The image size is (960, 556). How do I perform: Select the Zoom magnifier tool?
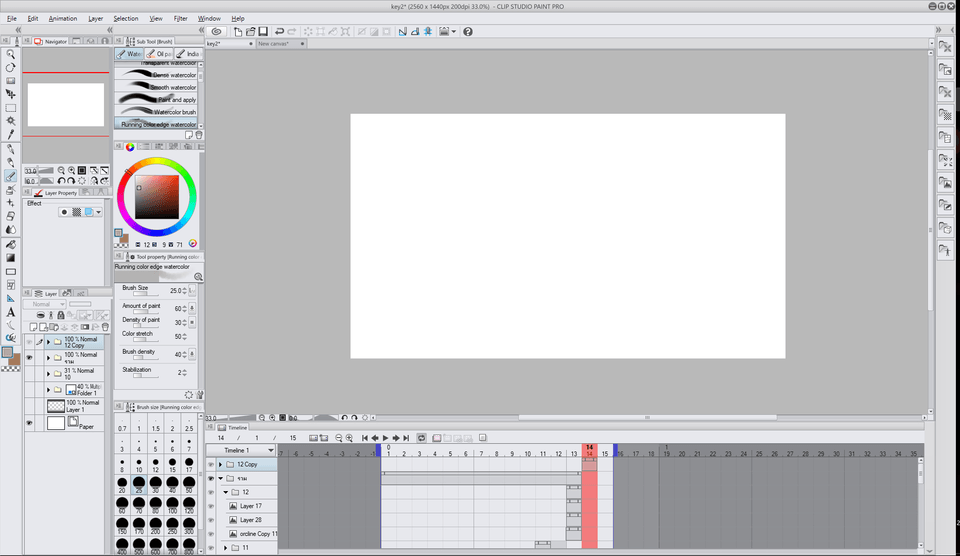pos(11,54)
